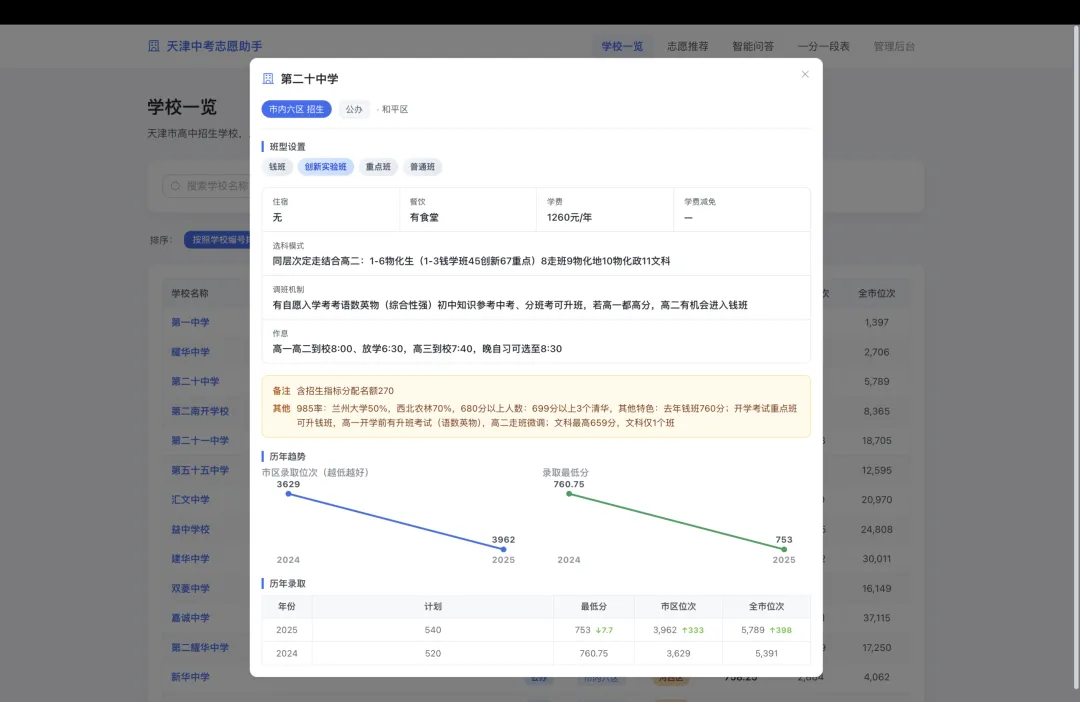The height and width of the screenshot is (702, 1080).
Task: Open 耀华中学 in the background school list
Action: coord(190,352)
